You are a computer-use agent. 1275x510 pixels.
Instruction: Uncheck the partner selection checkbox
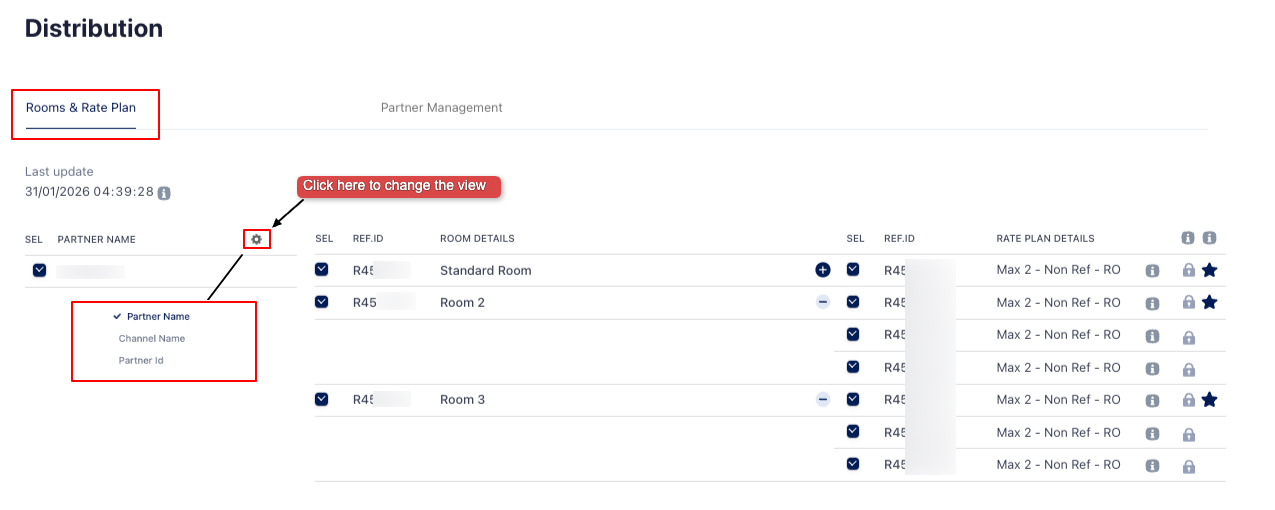point(39,270)
